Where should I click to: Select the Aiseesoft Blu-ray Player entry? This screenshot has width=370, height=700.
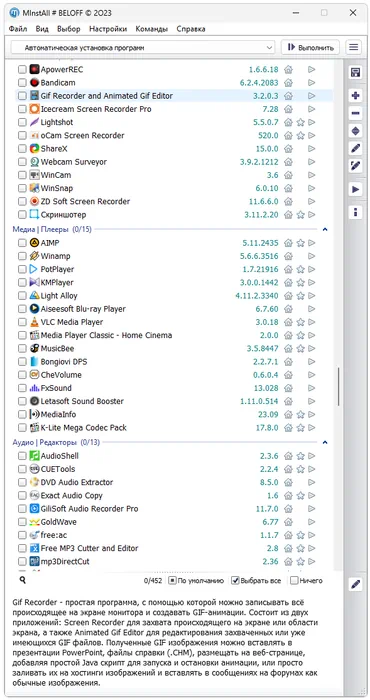pos(174,309)
